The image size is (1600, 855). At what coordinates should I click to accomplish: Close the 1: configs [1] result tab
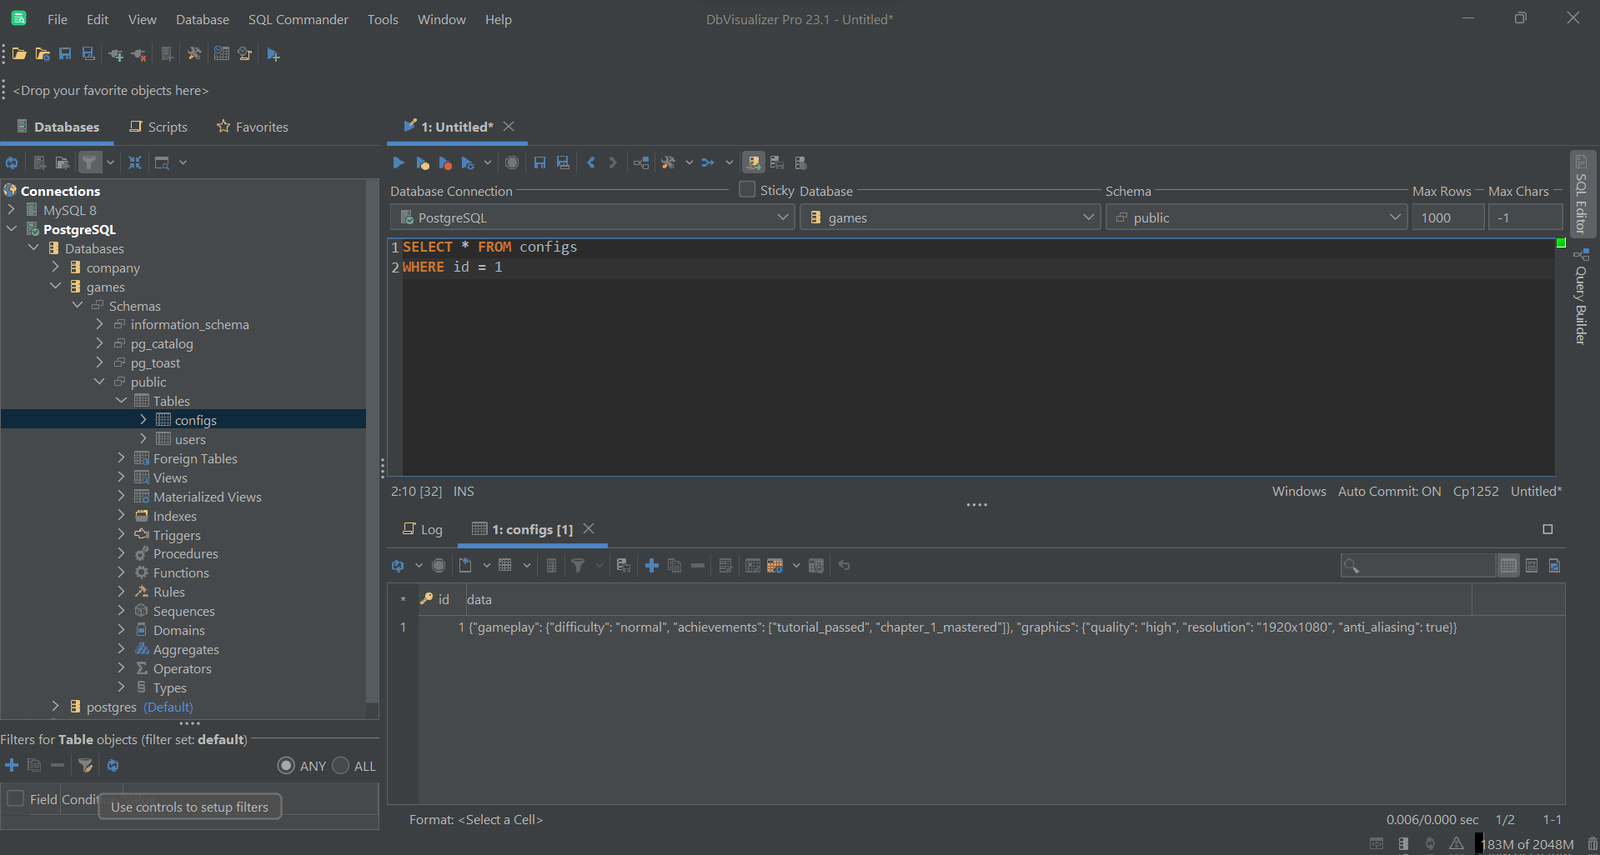pos(589,528)
